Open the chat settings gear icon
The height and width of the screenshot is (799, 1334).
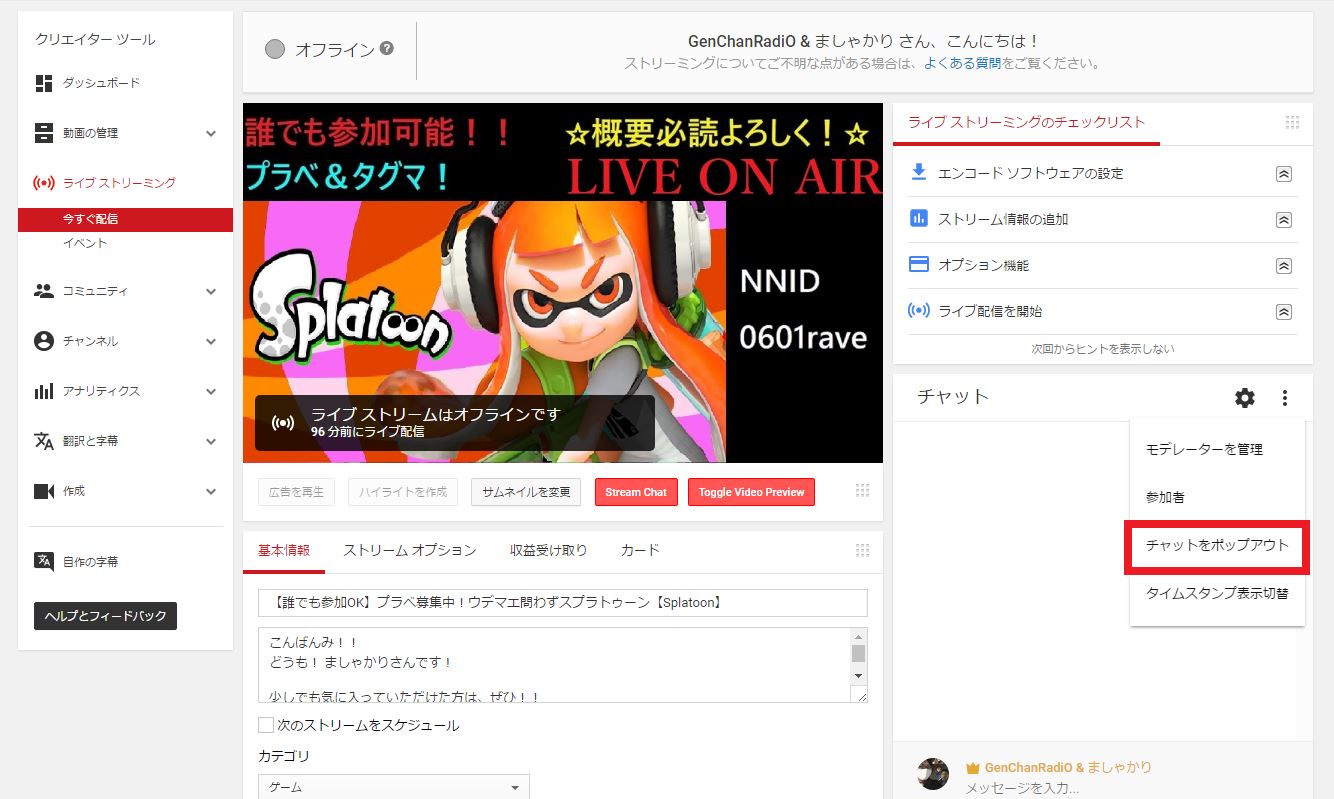[1244, 398]
